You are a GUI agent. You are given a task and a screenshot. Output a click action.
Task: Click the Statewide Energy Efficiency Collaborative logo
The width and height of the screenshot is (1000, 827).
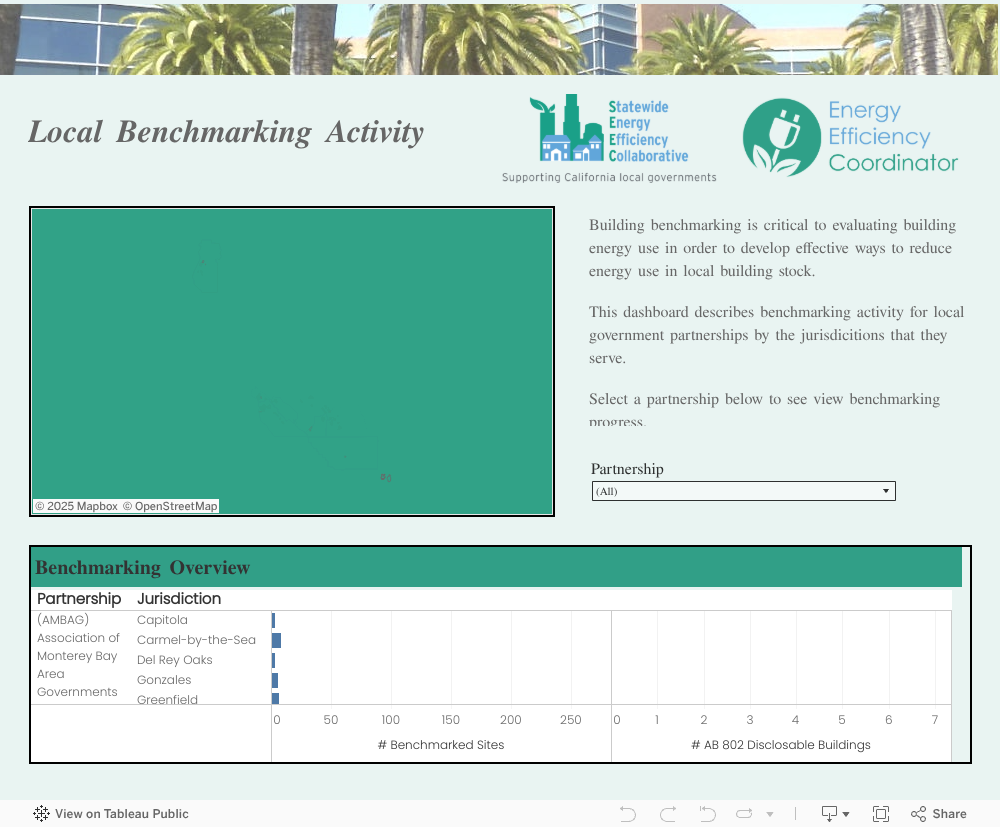609,138
